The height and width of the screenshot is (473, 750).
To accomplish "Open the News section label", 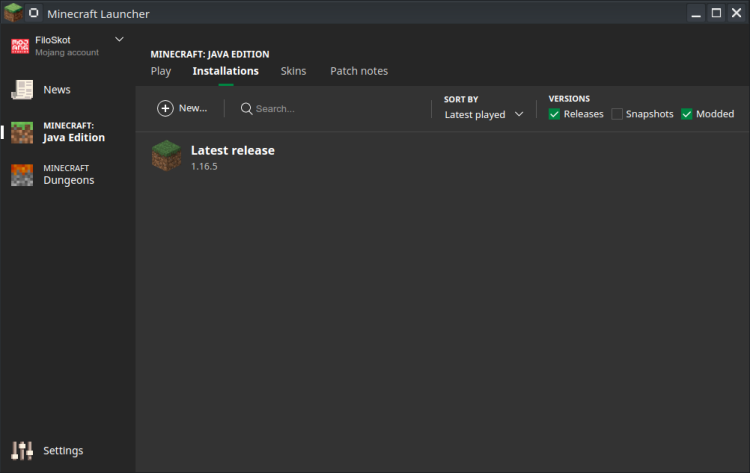I will [x=57, y=90].
